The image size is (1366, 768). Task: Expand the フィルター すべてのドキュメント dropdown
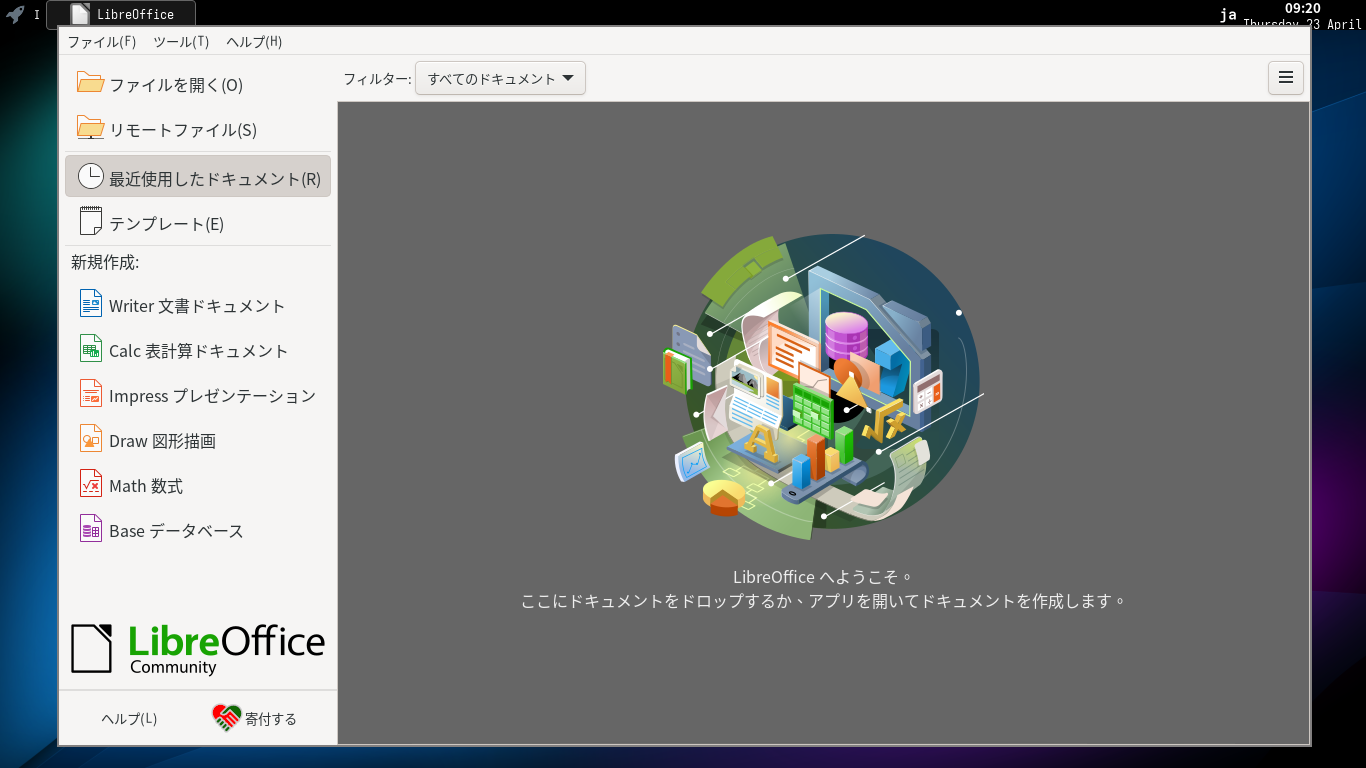tap(500, 78)
